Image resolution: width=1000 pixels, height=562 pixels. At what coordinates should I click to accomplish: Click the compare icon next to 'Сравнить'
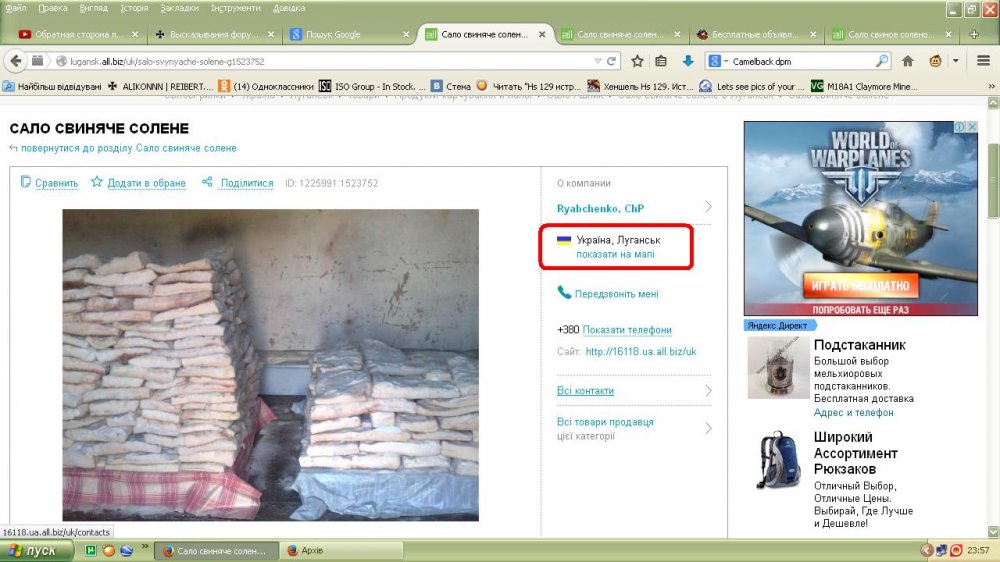click(26, 182)
